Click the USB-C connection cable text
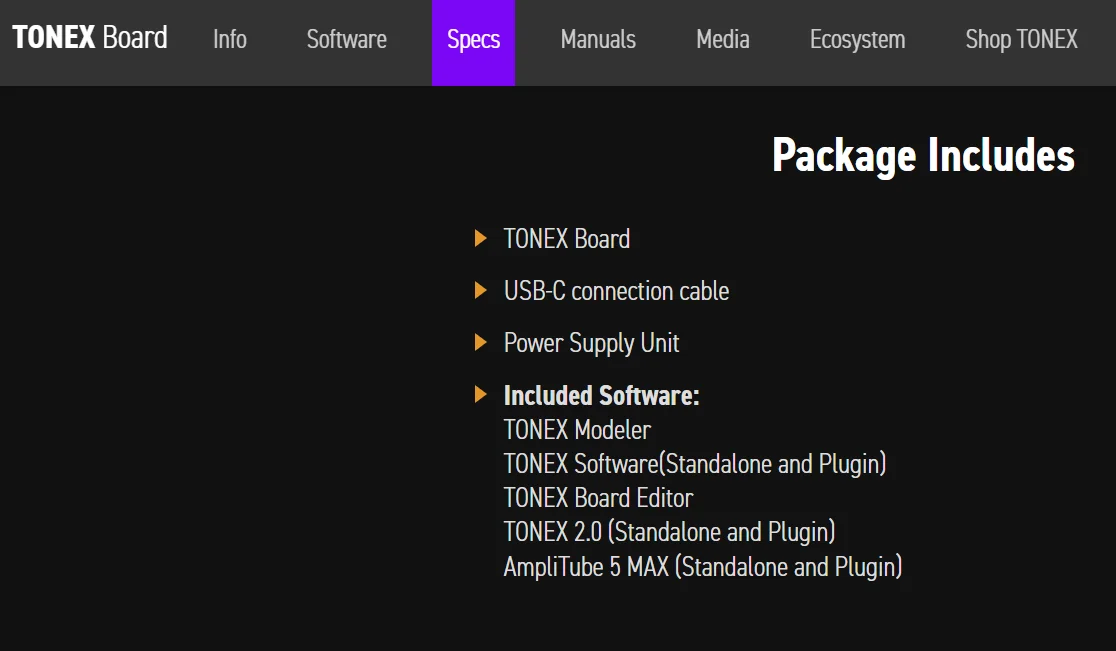The image size is (1116, 651). [x=616, y=291]
